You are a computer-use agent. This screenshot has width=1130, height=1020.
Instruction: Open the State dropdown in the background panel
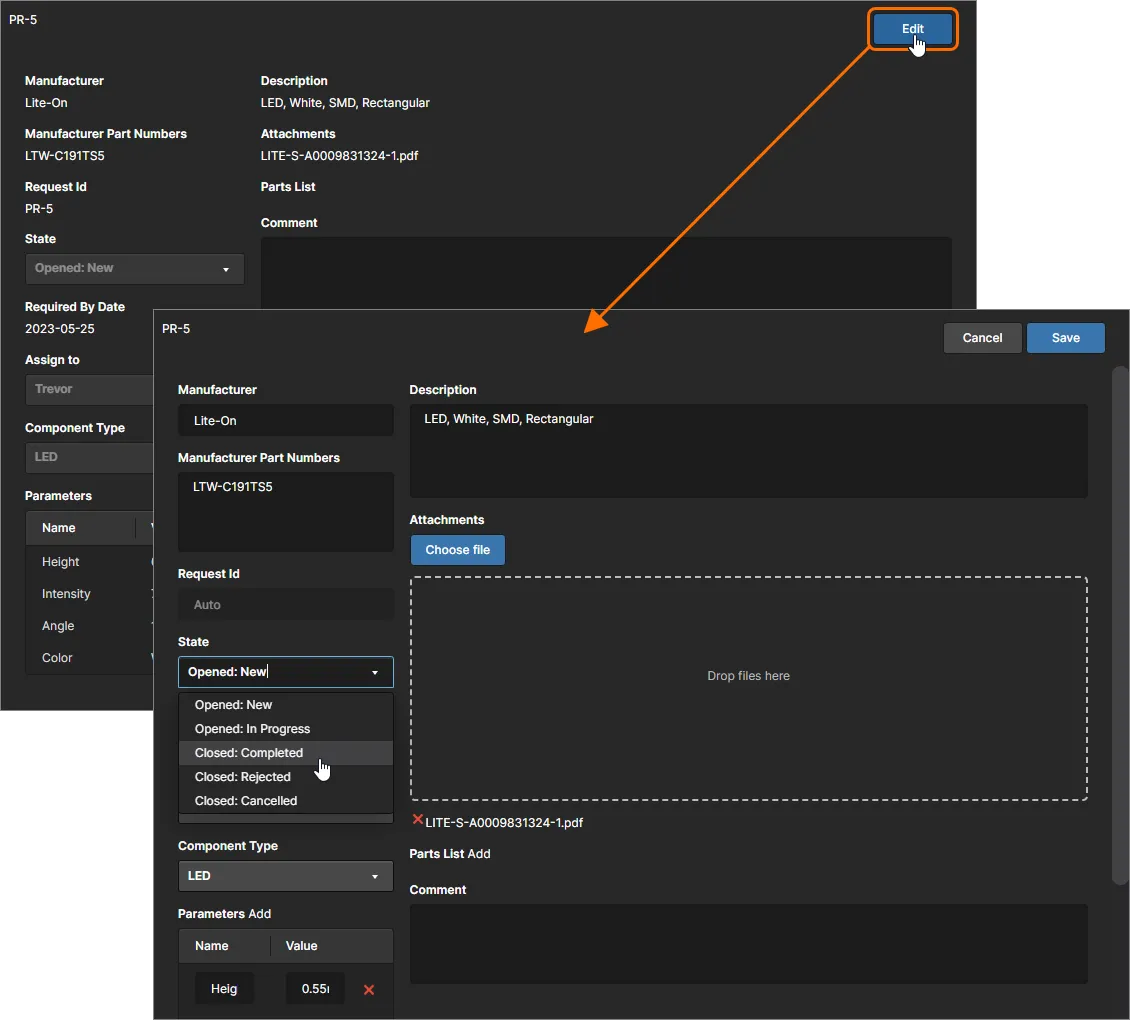tap(134, 268)
